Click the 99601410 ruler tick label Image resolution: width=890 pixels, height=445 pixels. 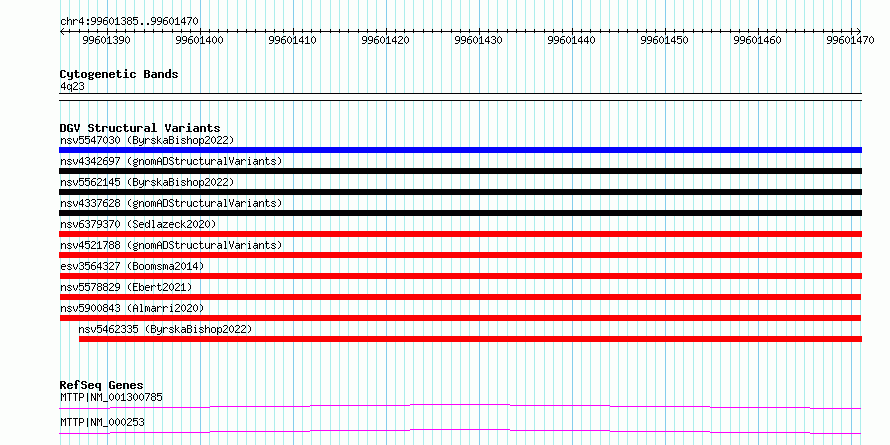[293, 40]
